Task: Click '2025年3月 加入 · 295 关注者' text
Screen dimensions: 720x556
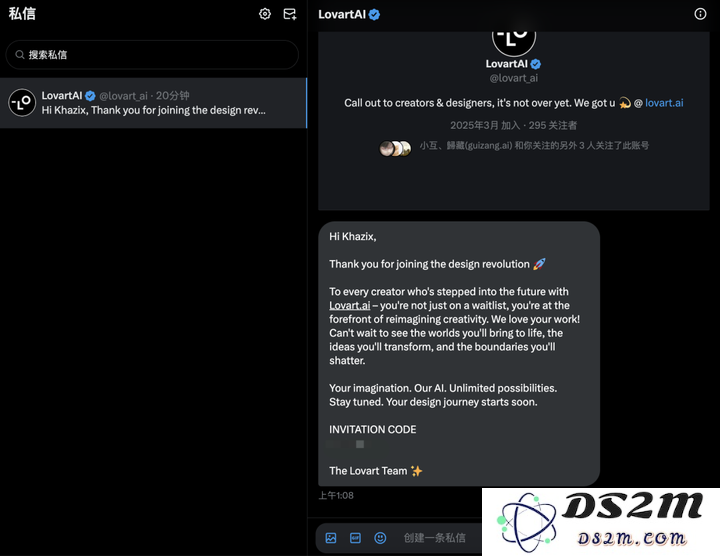Action: click(513, 125)
